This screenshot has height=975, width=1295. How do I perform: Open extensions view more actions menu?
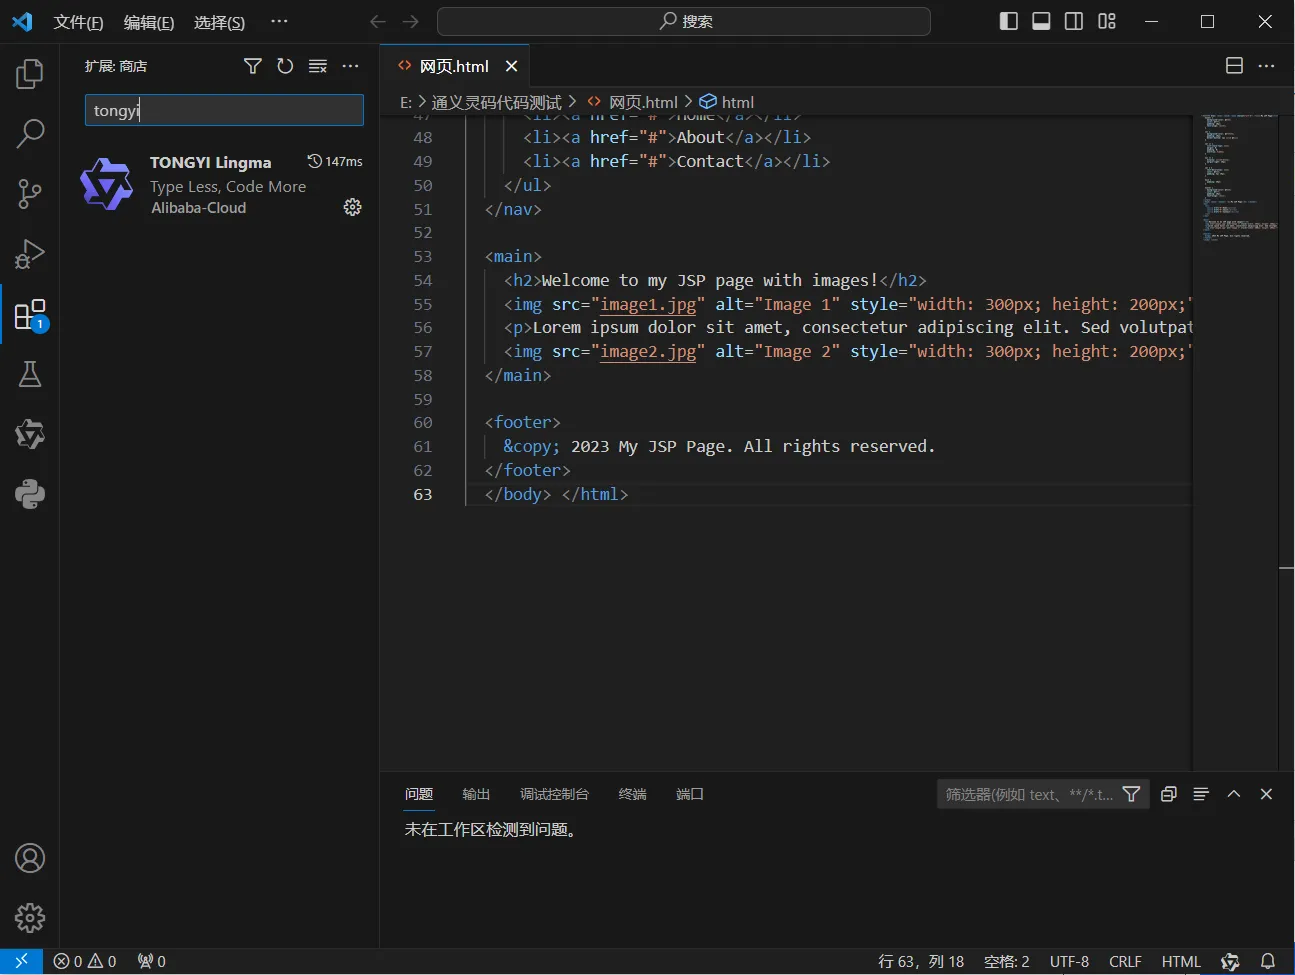pyautogui.click(x=350, y=66)
